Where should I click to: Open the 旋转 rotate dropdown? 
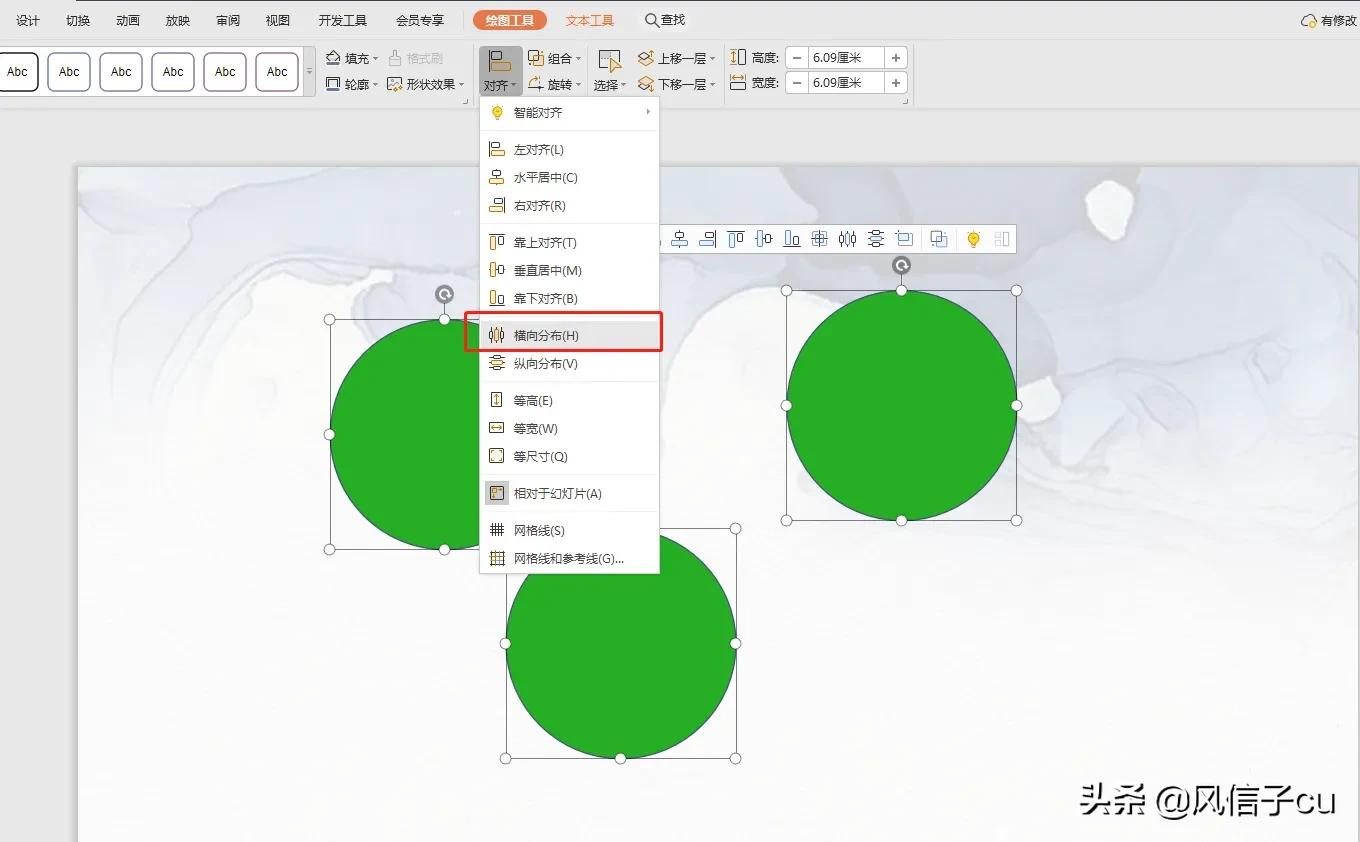click(x=555, y=85)
